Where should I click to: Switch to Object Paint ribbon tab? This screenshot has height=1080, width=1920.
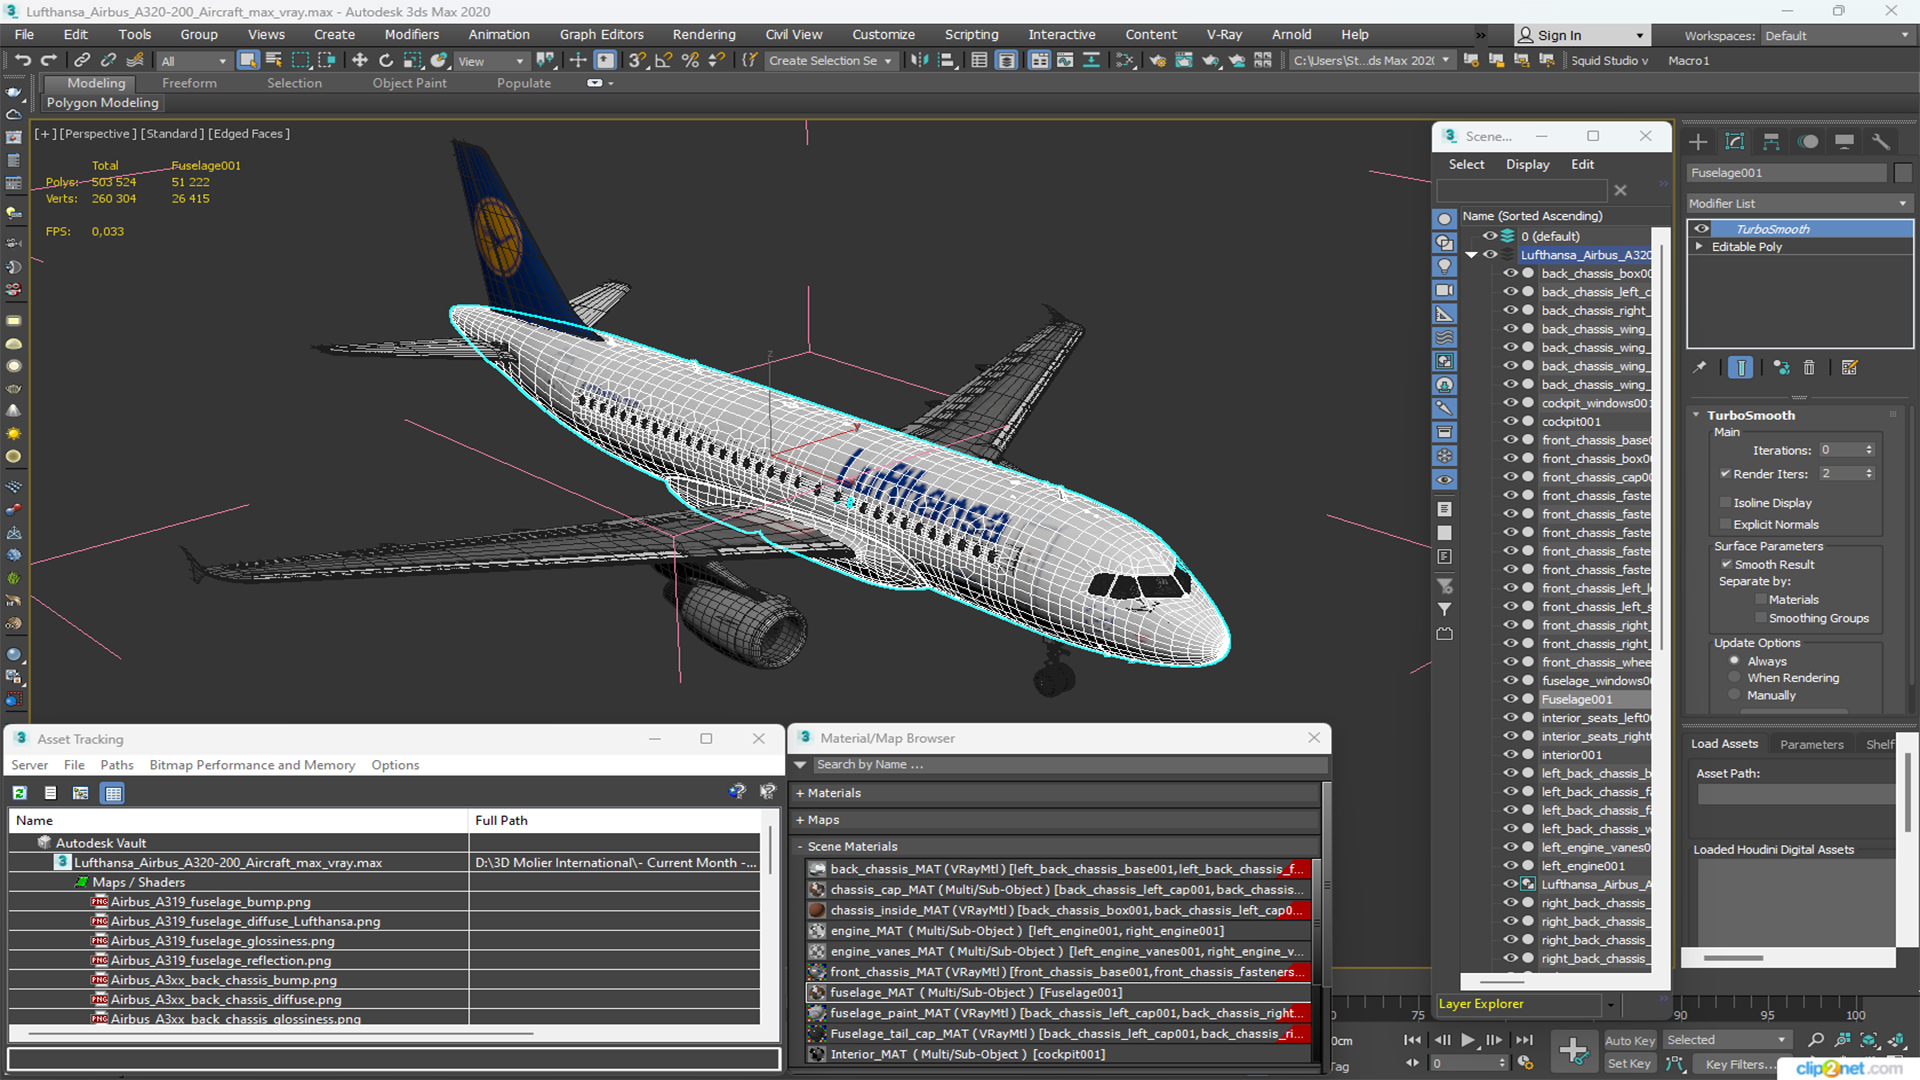point(409,84)
